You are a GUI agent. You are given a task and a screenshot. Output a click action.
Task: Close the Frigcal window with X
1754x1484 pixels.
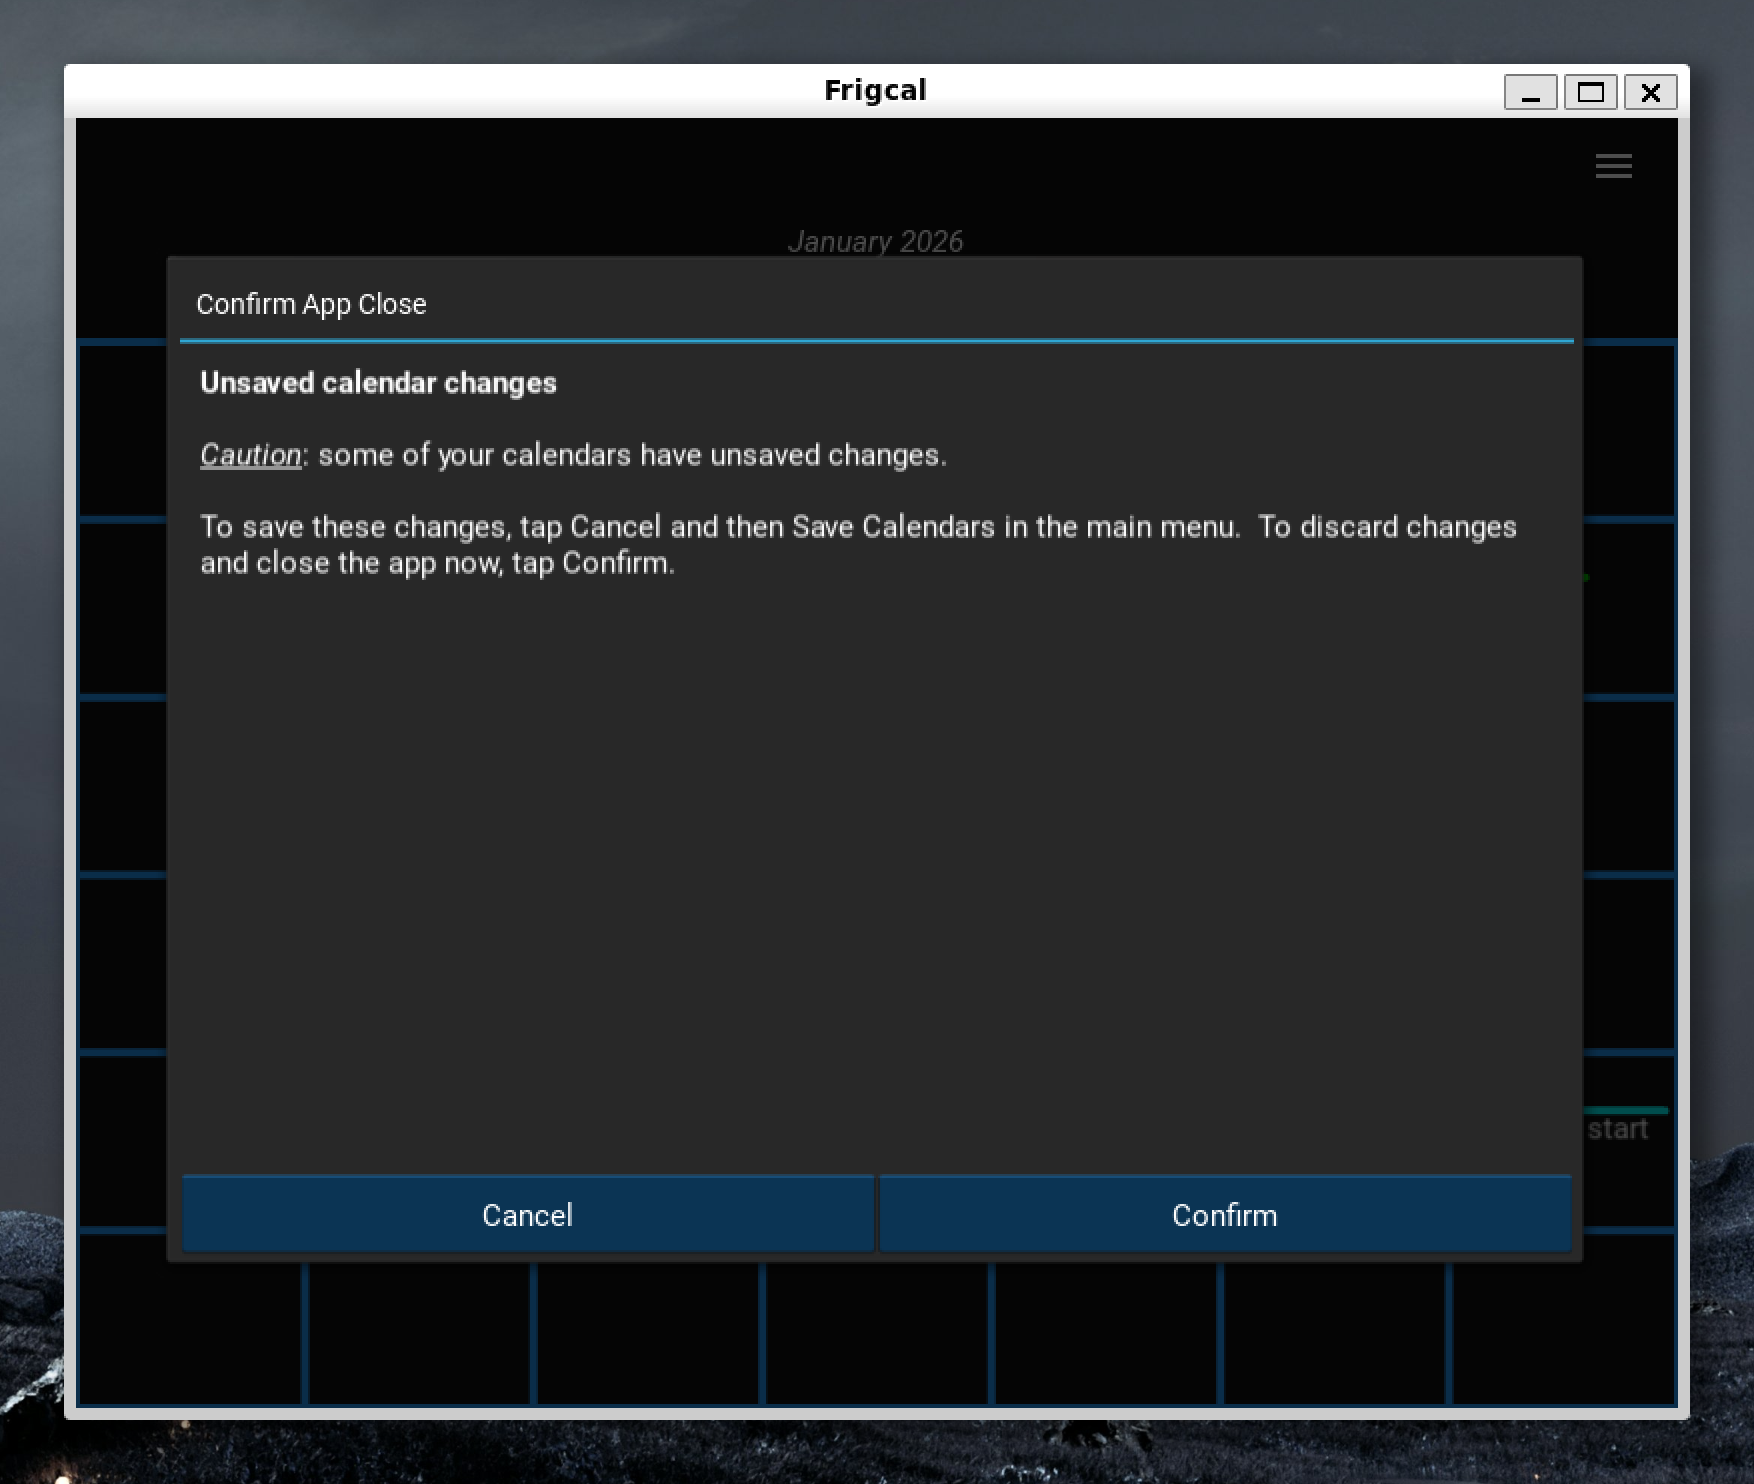[1650, 93]
